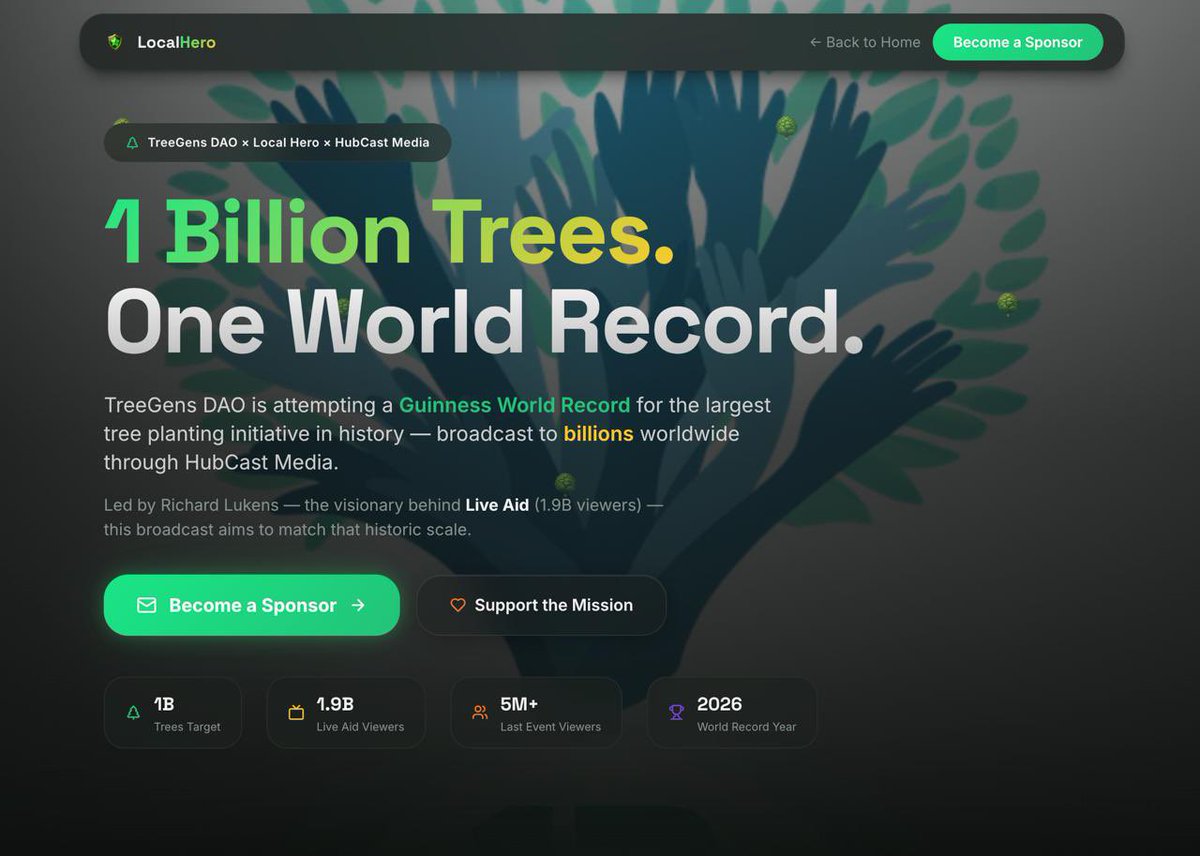Screen dimensions: 1200x856
Task: Click the large Become a Sponsor button
Action: (x=252, y=605)
